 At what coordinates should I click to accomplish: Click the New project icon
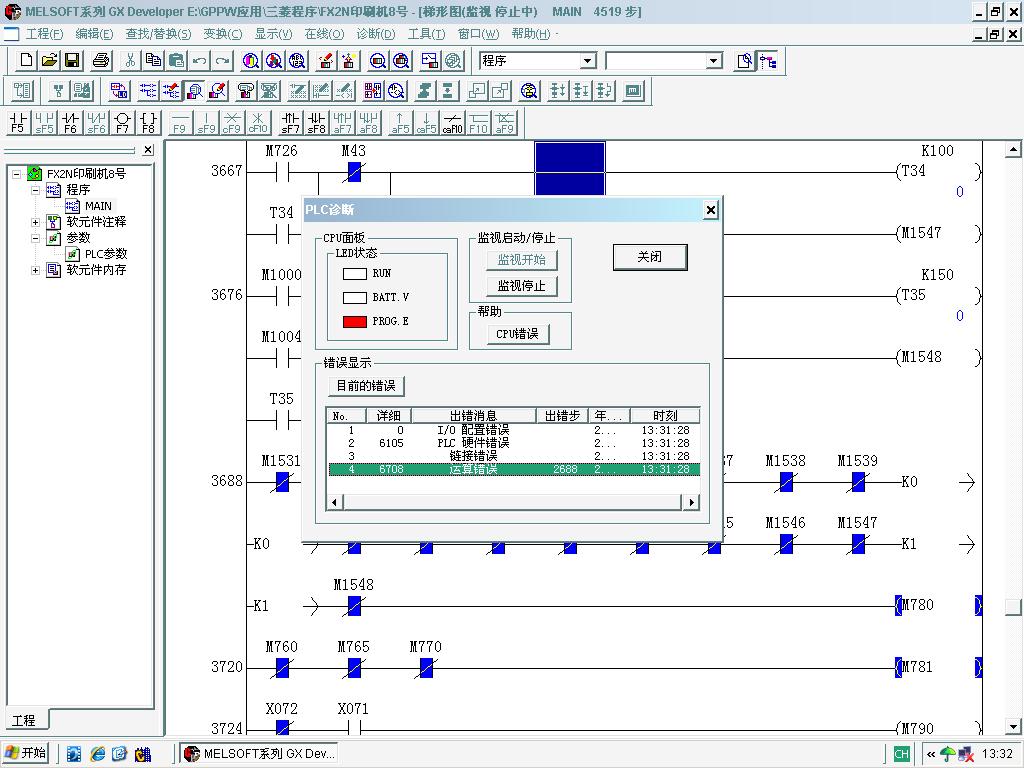[27, 61]
